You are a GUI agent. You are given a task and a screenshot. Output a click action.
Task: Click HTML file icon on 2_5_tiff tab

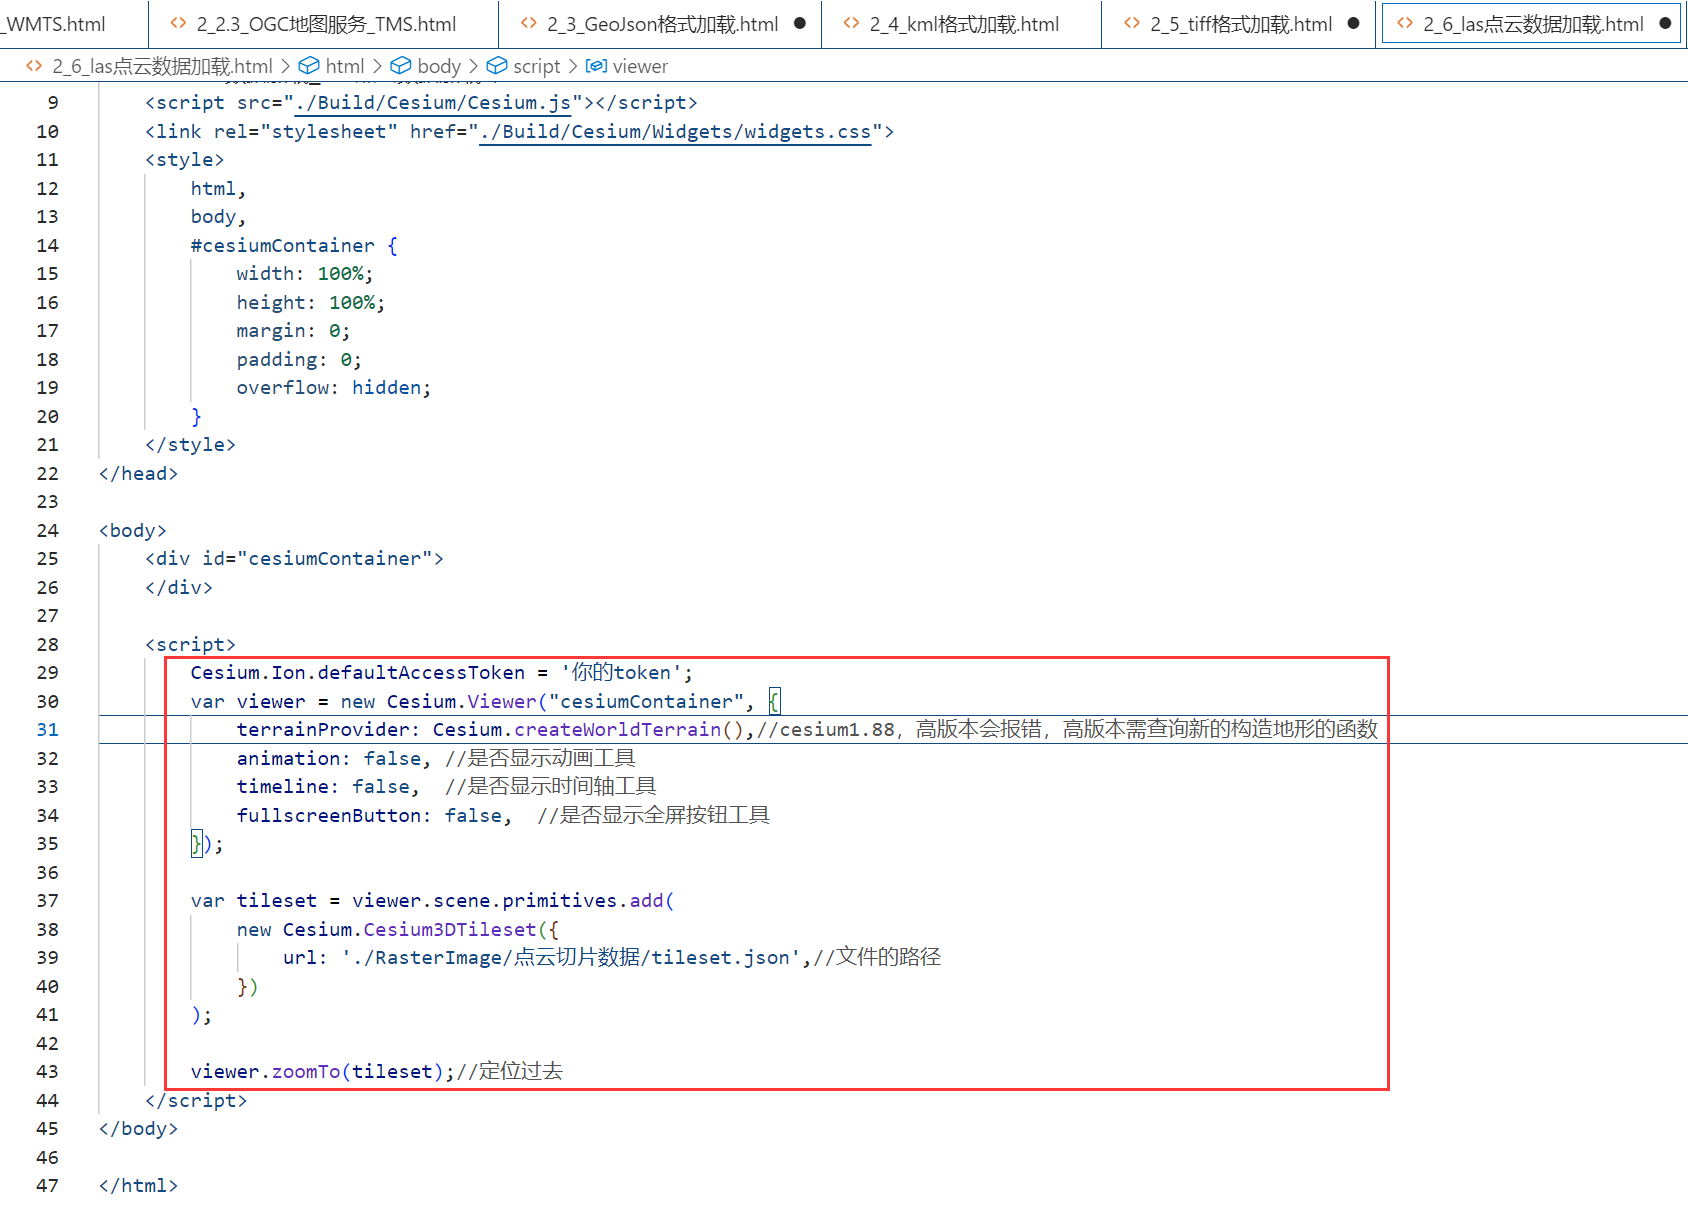pos(1132,23)
